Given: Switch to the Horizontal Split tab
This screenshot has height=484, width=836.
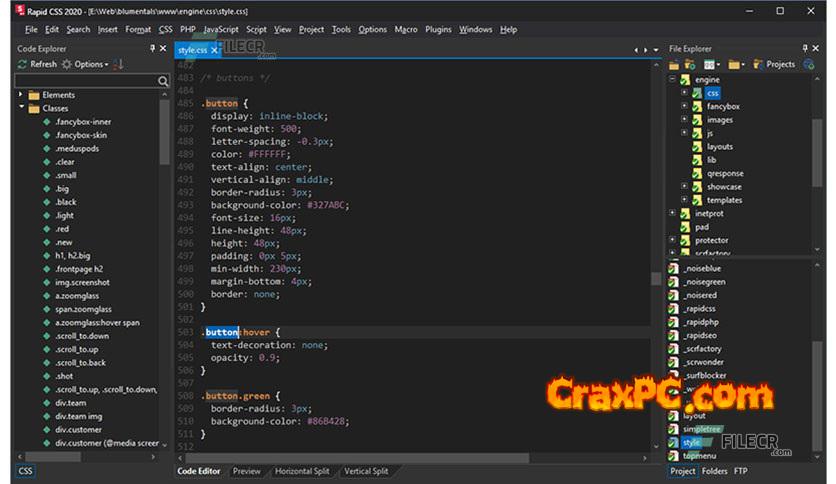Looking at the screenshot, I should [301, 471].
